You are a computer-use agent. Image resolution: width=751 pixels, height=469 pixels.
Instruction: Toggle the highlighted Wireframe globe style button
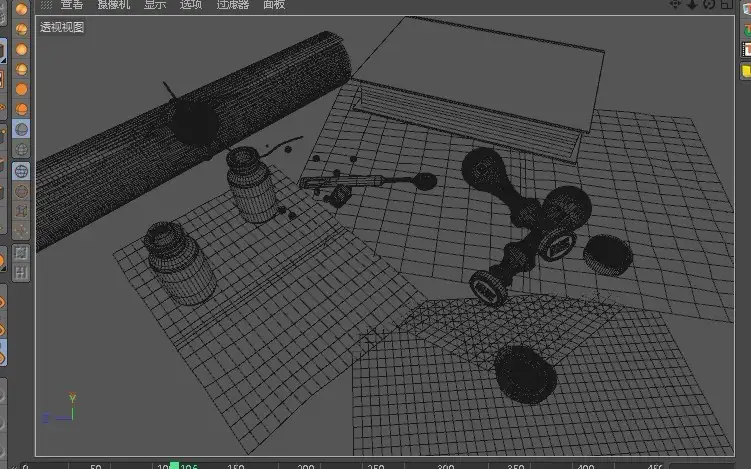21,171
